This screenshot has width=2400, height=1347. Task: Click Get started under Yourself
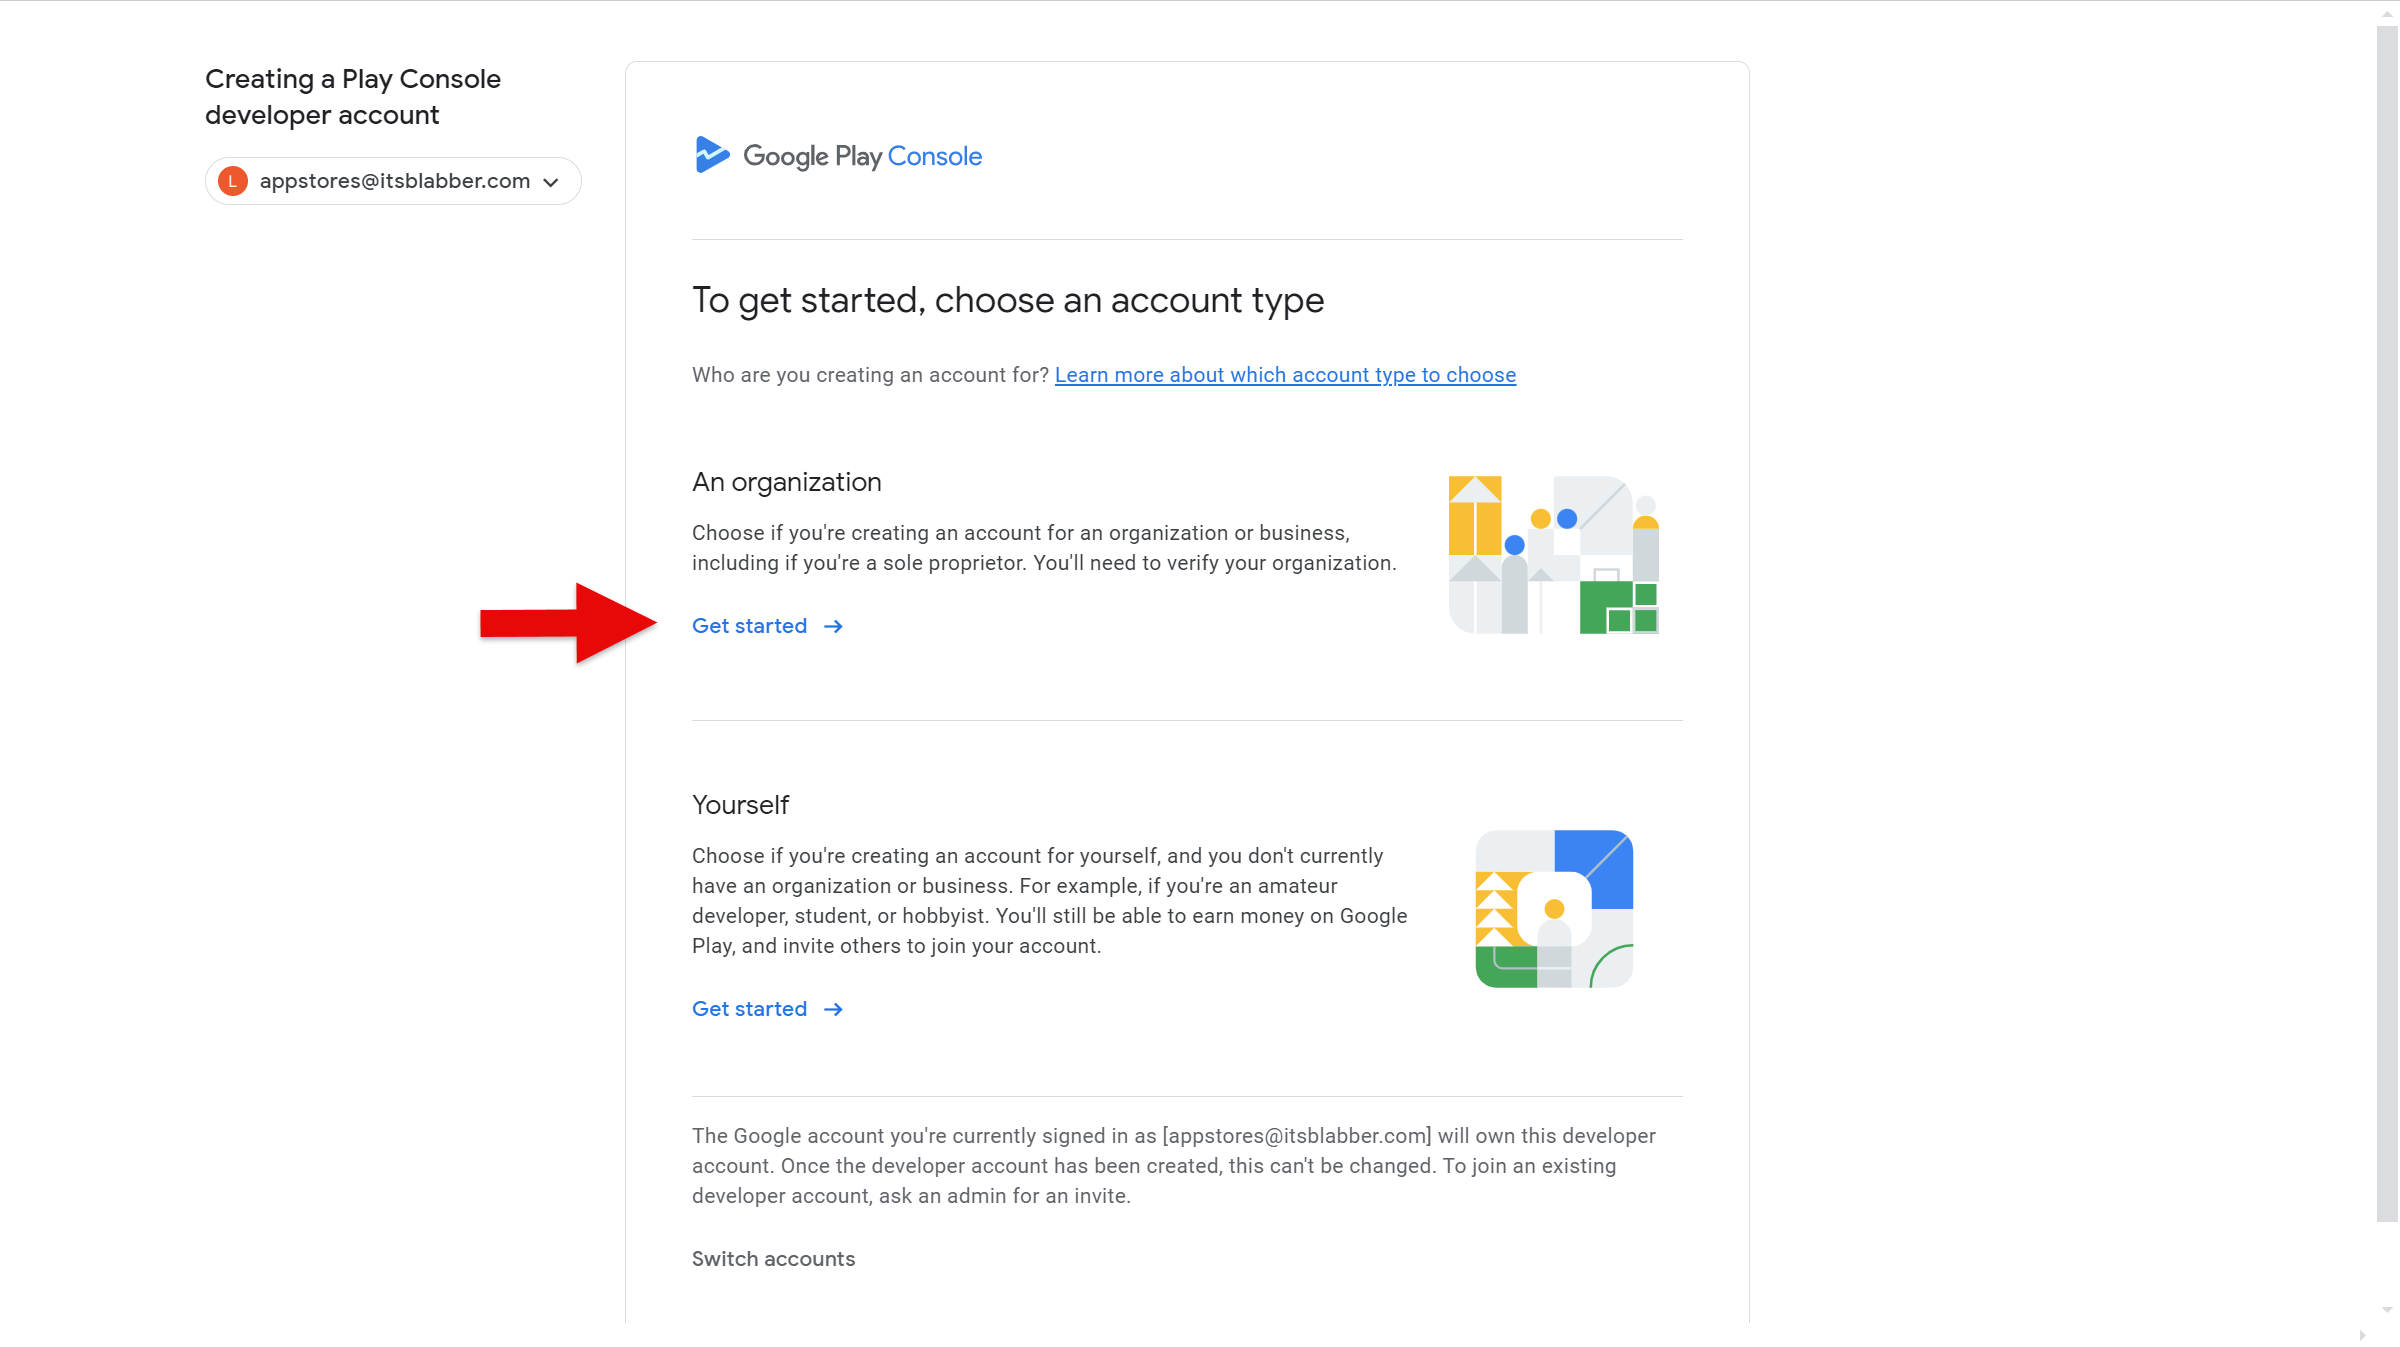pos(749,1009)
